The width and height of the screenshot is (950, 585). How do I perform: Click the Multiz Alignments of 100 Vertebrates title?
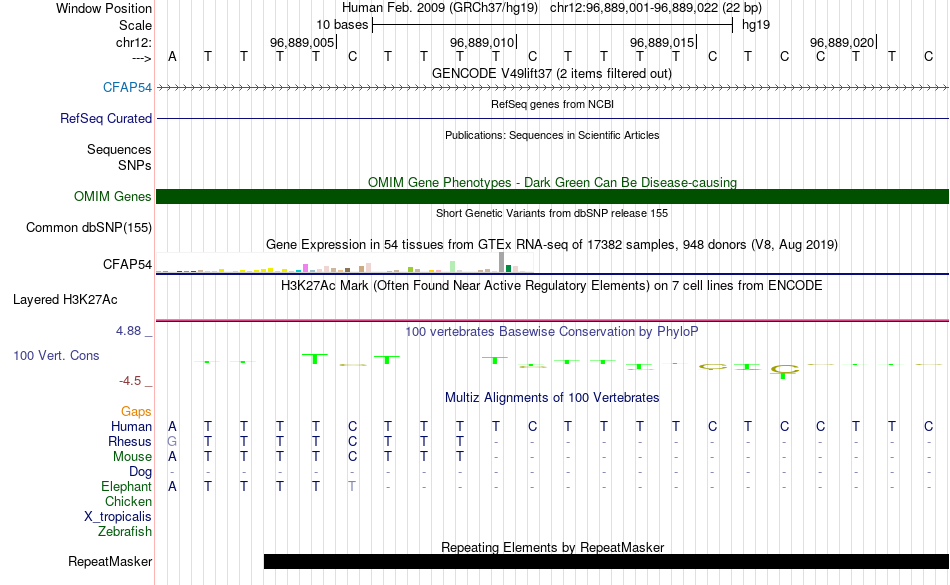pyautogui.click(x=552, y=397)
